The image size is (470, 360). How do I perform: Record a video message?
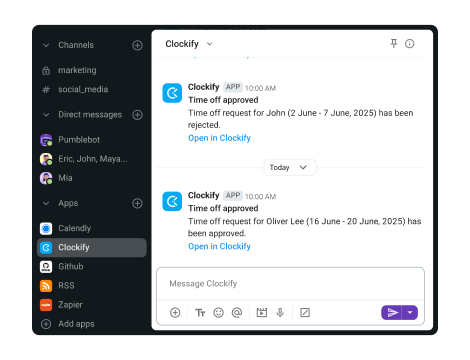coord(262,313)
